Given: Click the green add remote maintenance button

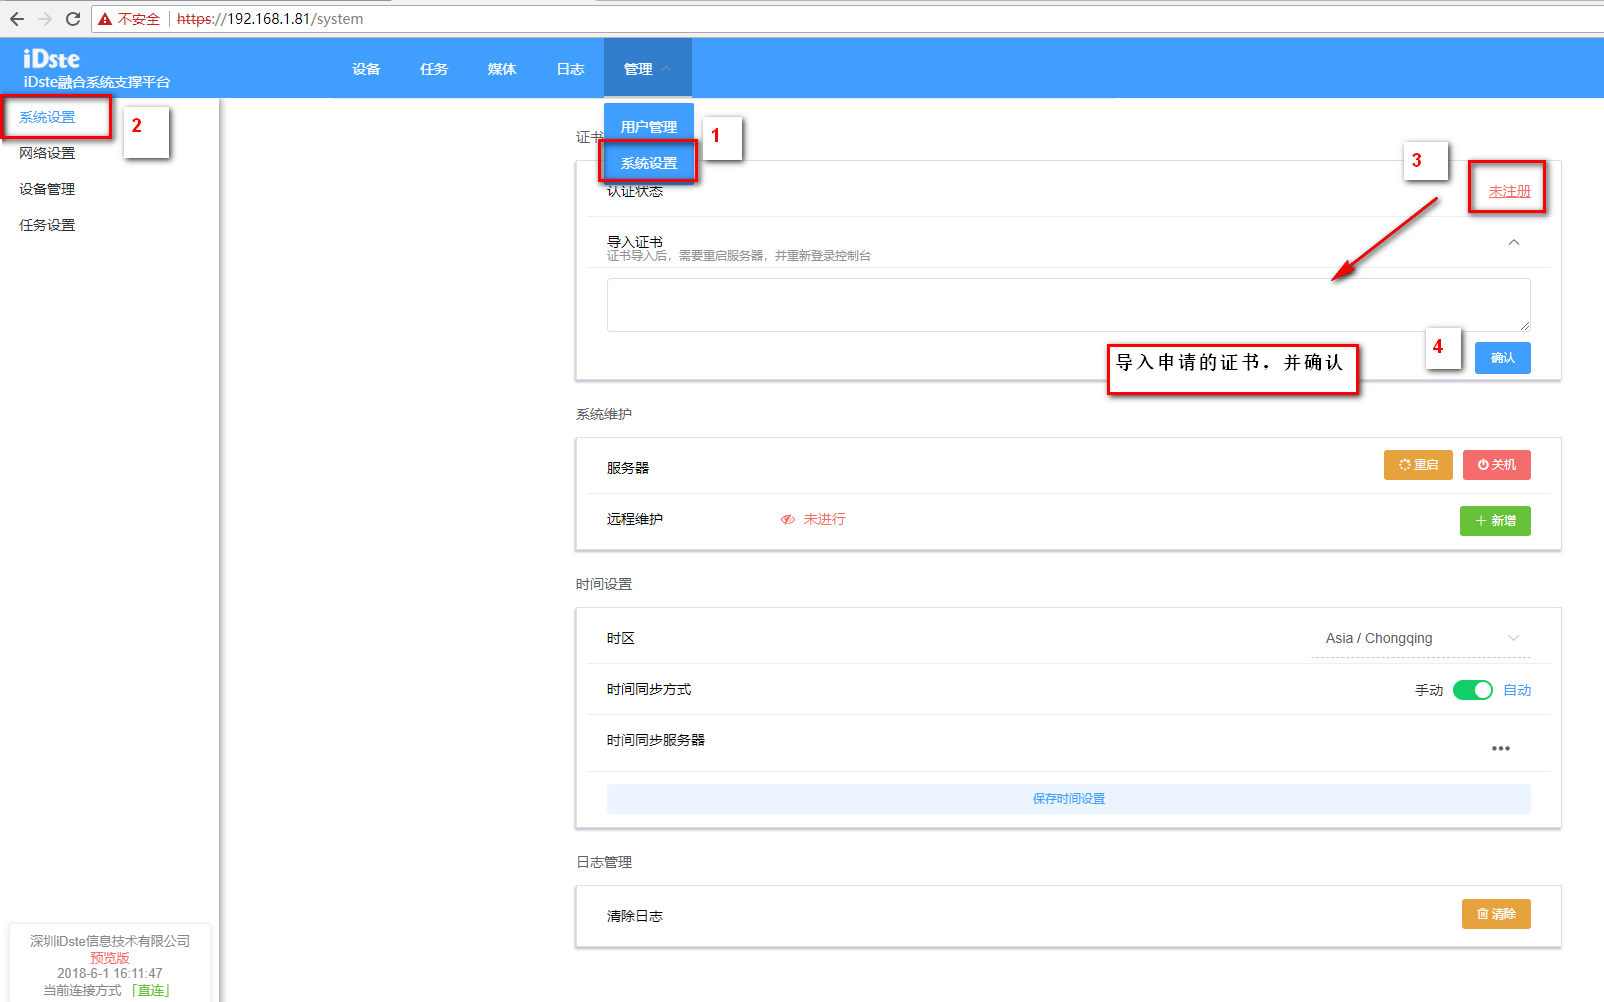Looking at the screenshot, I should (x=1494, y=521).
